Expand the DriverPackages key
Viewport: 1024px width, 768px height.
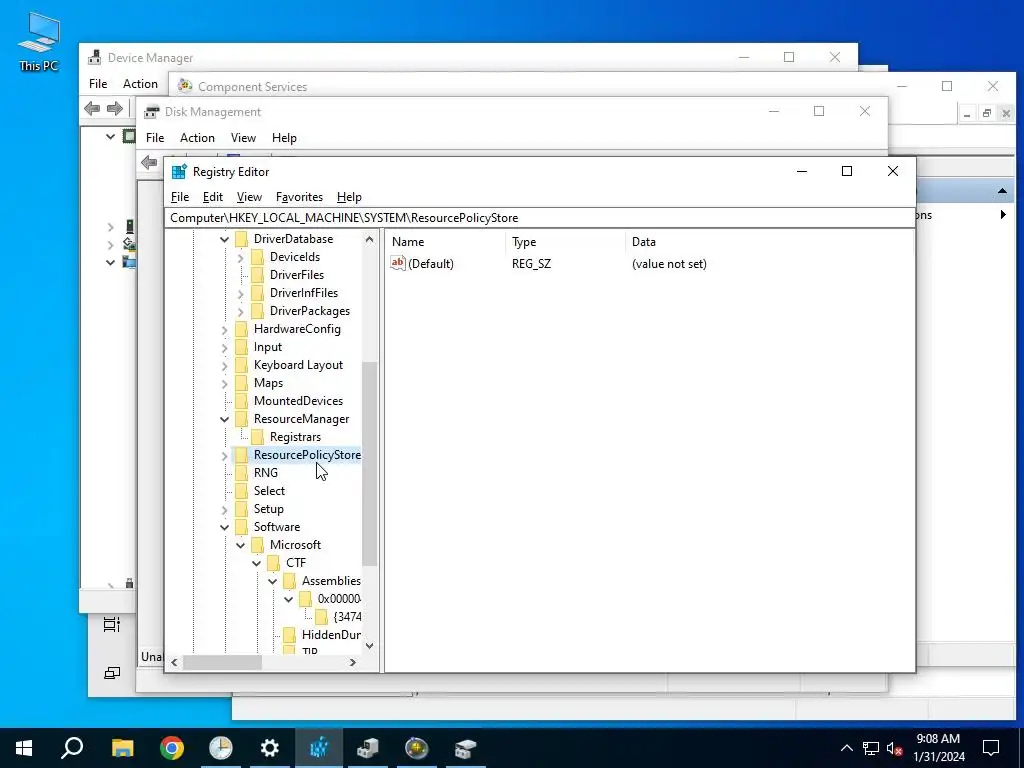(x=240, y=312)
